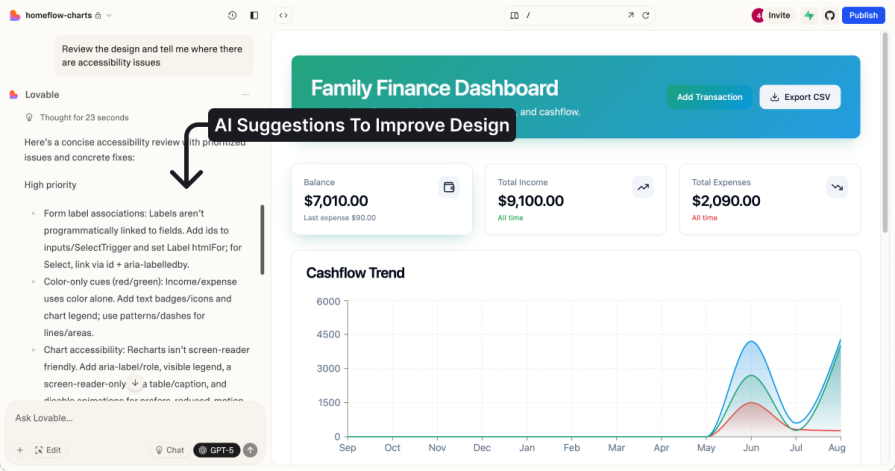Toggle Edit mode in the prompt box
The width and height of the screenshot is (895, 471).
47,450
